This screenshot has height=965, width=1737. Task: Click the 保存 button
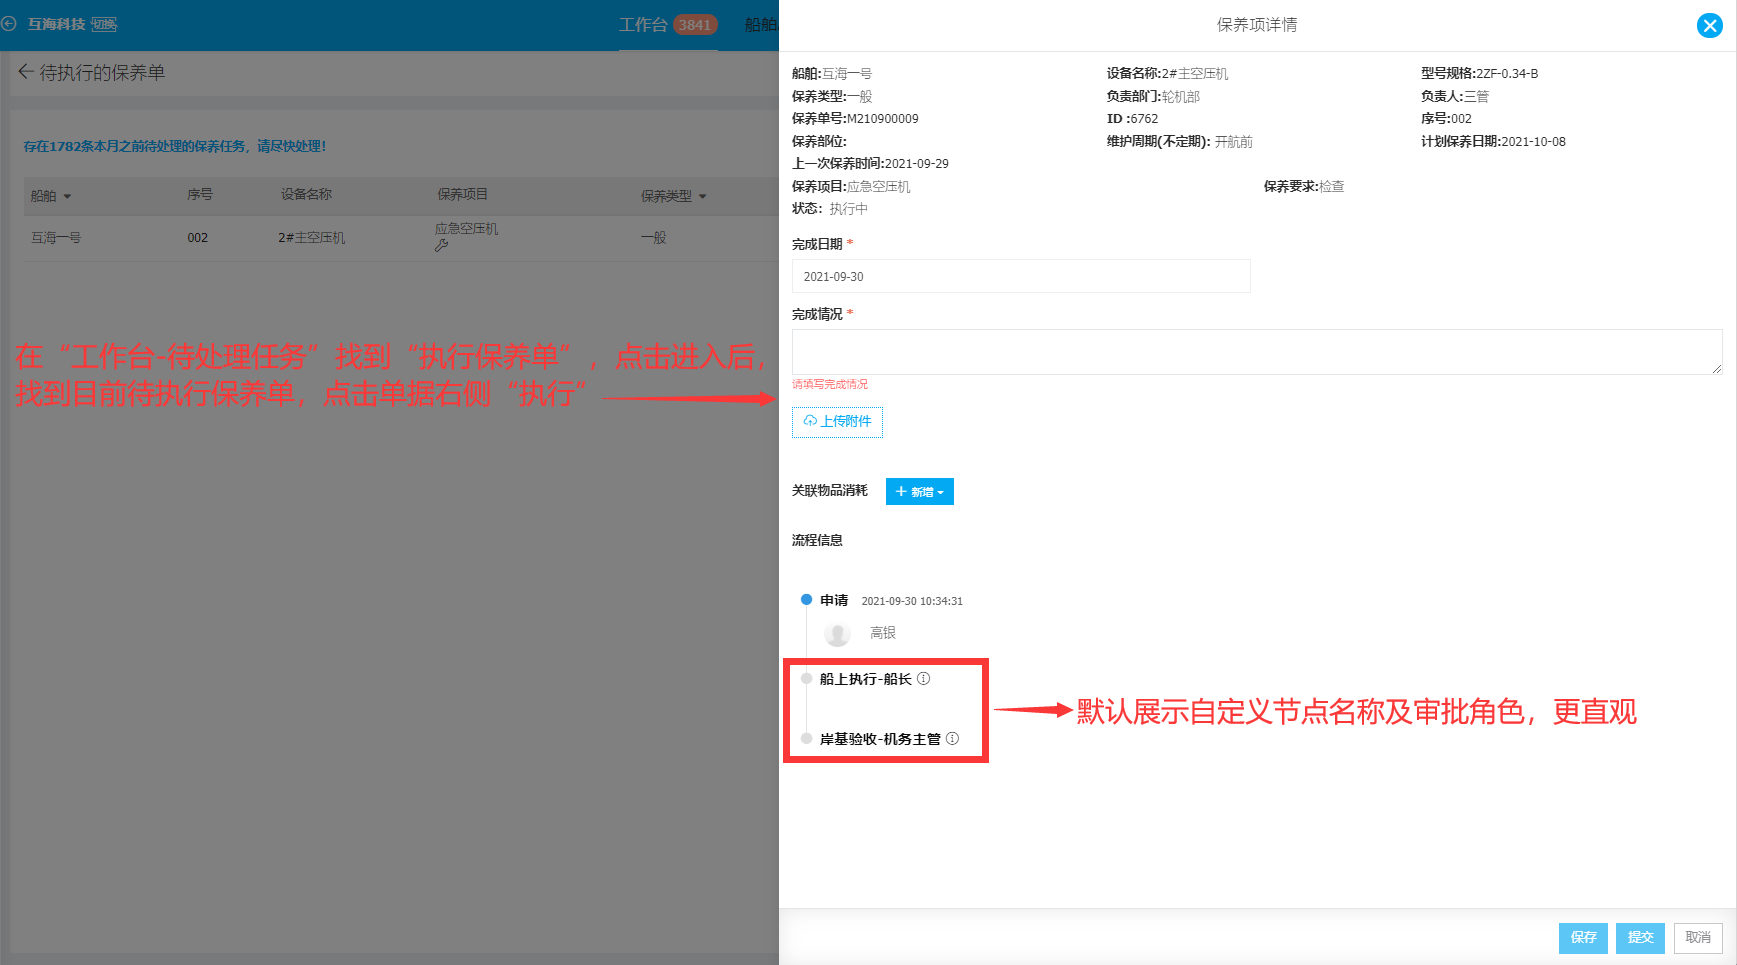pyautogui.click(x=1583, y=938)
